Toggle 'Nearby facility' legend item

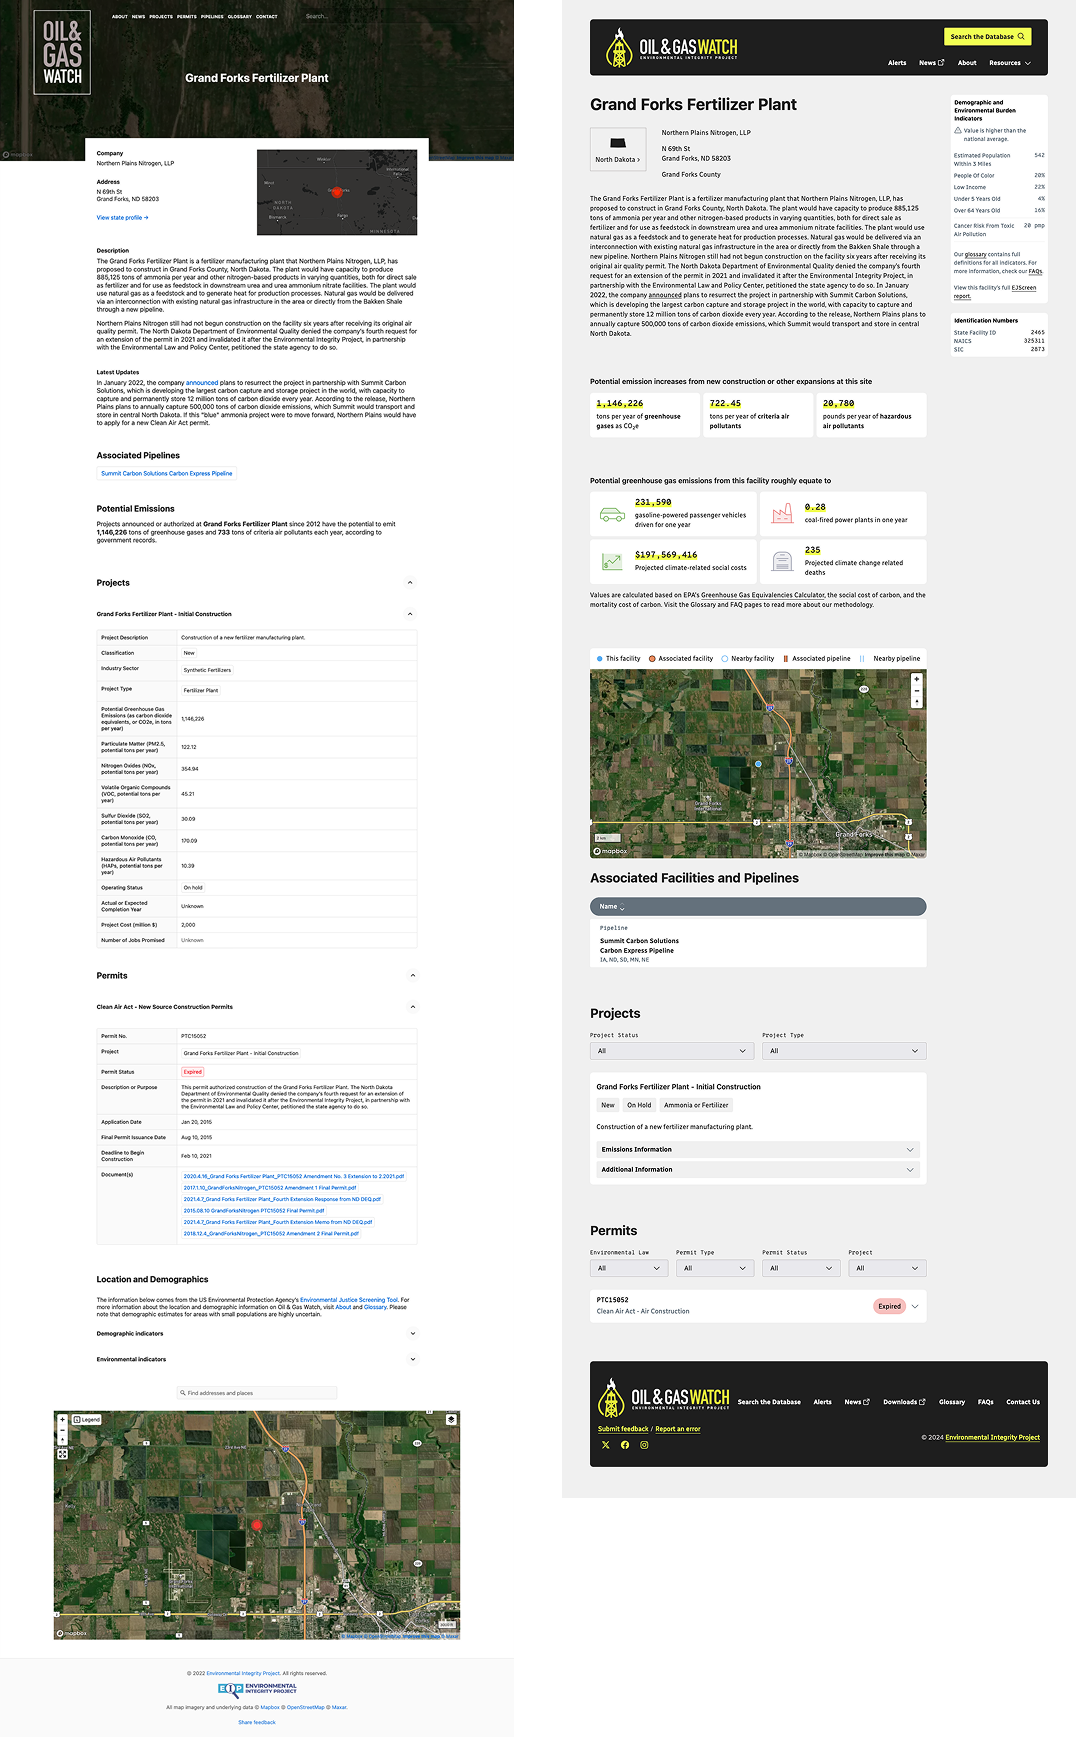click(748, 659)
